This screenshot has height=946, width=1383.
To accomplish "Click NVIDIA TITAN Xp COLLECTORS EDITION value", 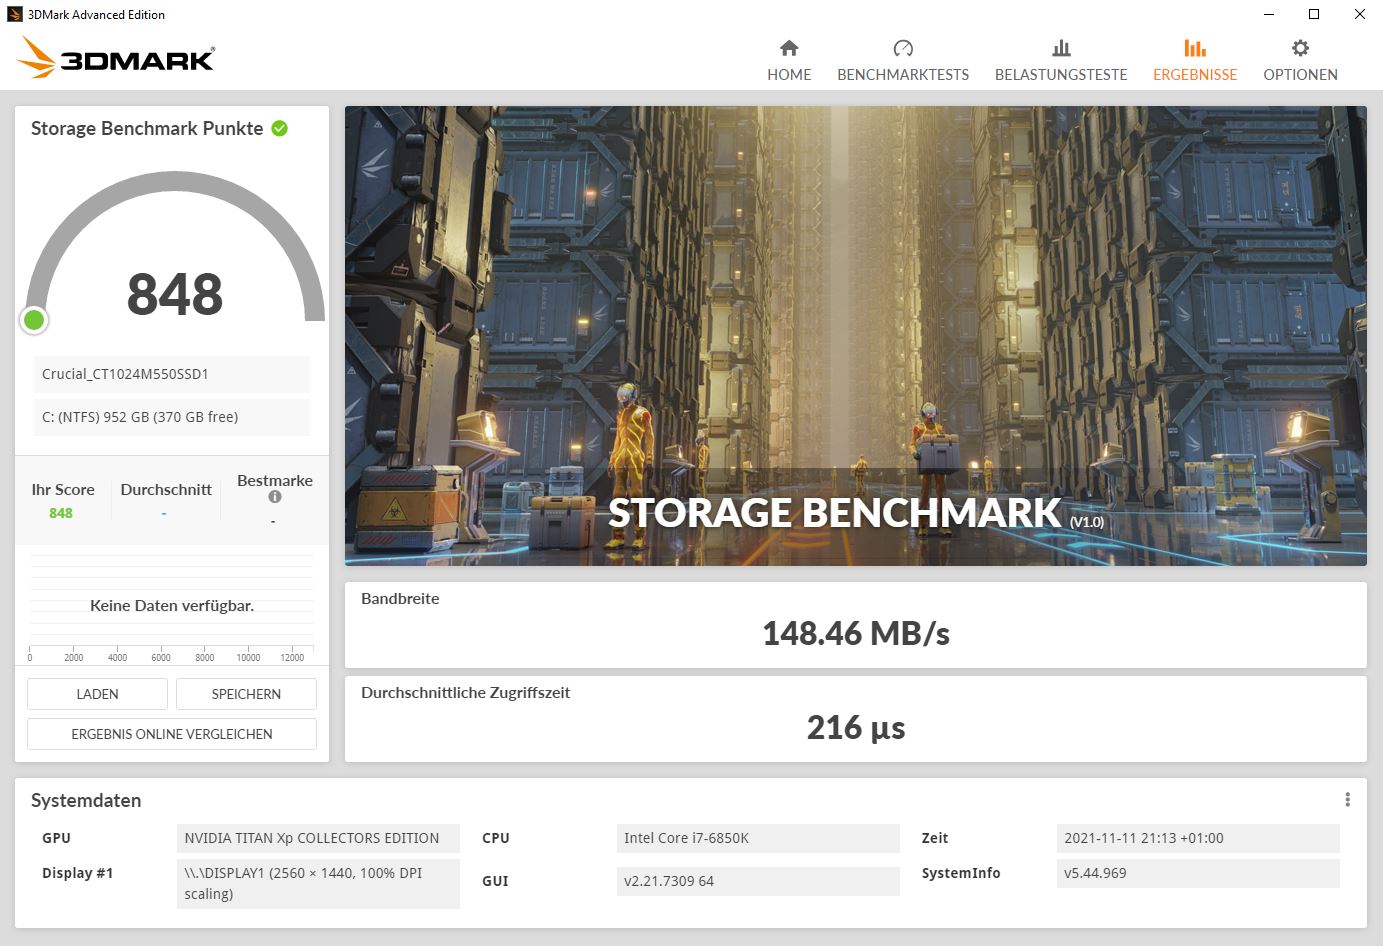I will tap(318, 838).
